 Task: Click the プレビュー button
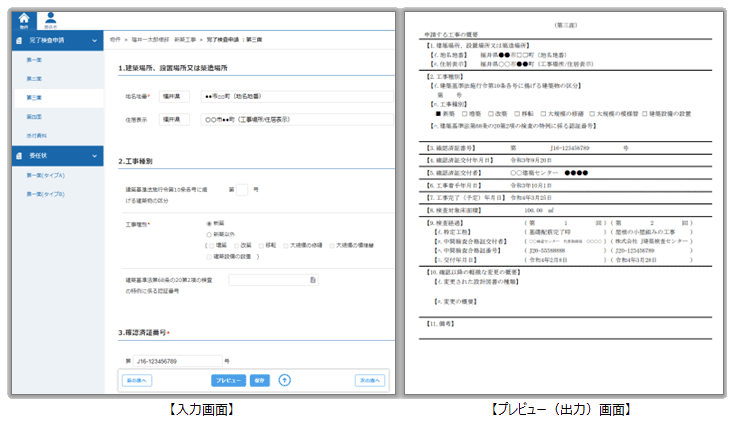point(228,380)
